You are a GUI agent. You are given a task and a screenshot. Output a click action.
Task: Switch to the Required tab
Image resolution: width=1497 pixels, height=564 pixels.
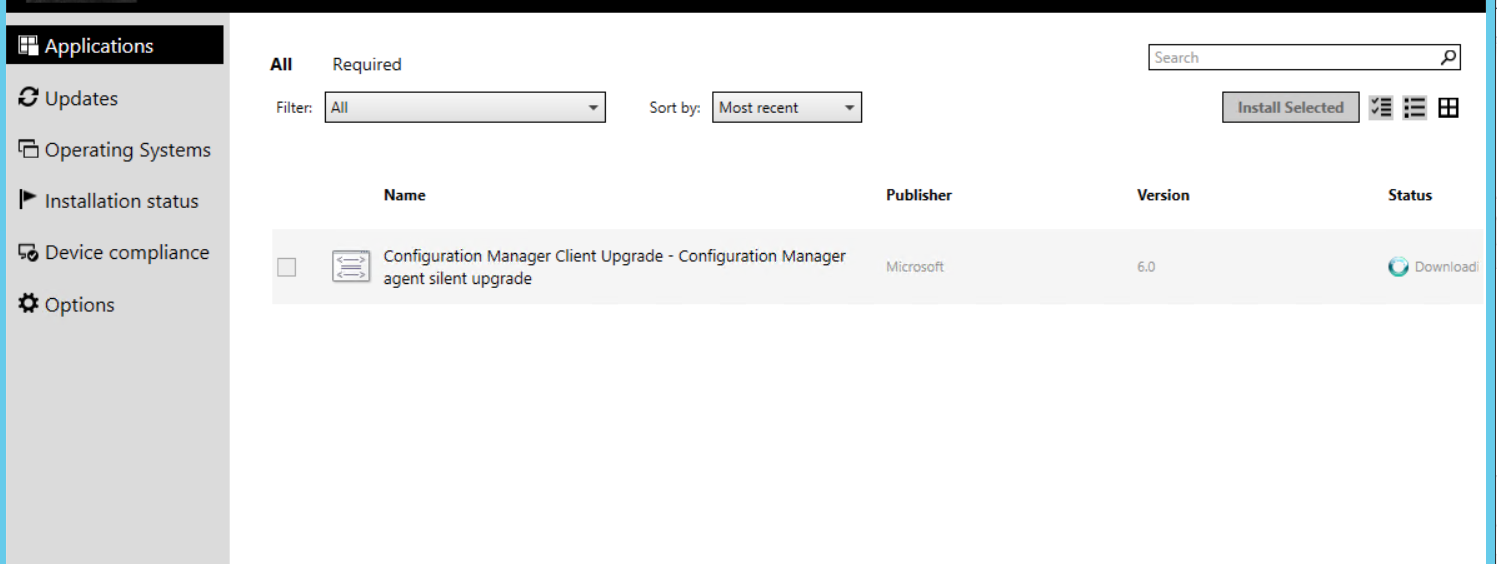(x=367, y=64)
